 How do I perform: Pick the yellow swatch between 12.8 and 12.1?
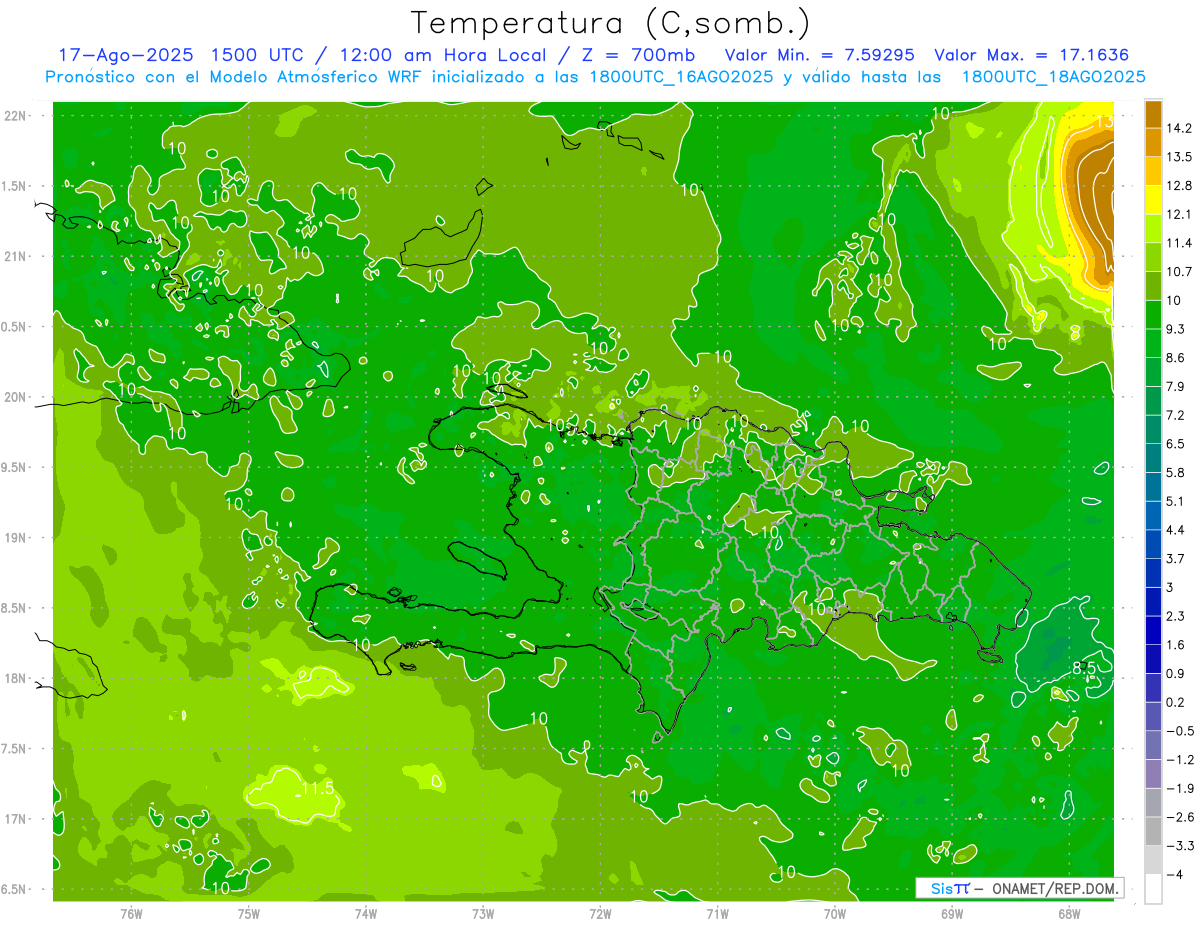(x=1153, y=200)
